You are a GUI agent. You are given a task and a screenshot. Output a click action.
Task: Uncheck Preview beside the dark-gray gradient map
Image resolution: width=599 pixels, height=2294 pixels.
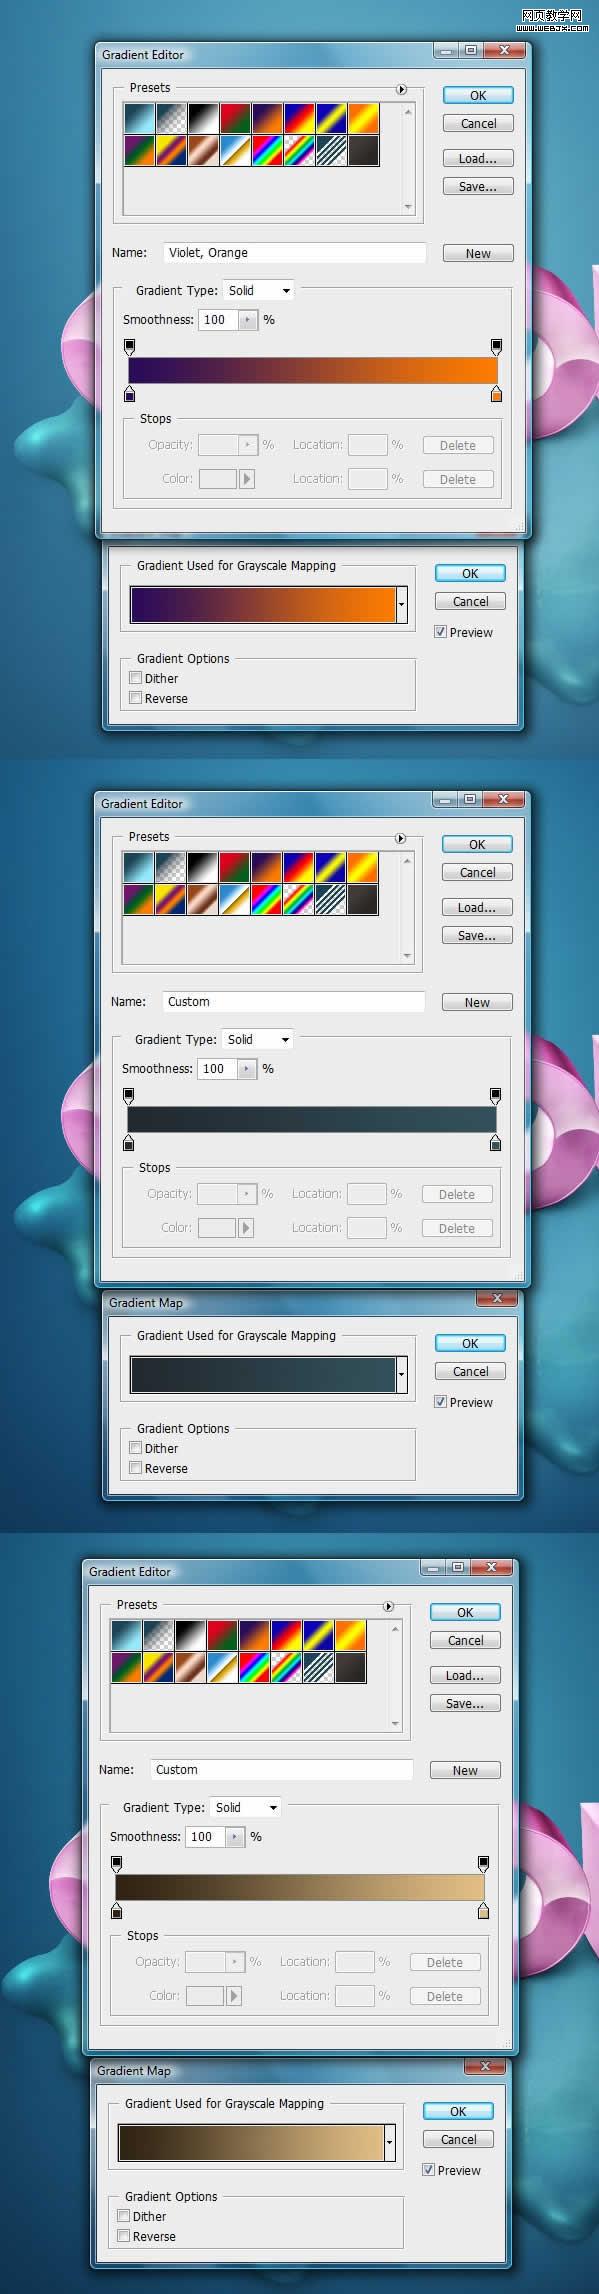point(440,1402)
